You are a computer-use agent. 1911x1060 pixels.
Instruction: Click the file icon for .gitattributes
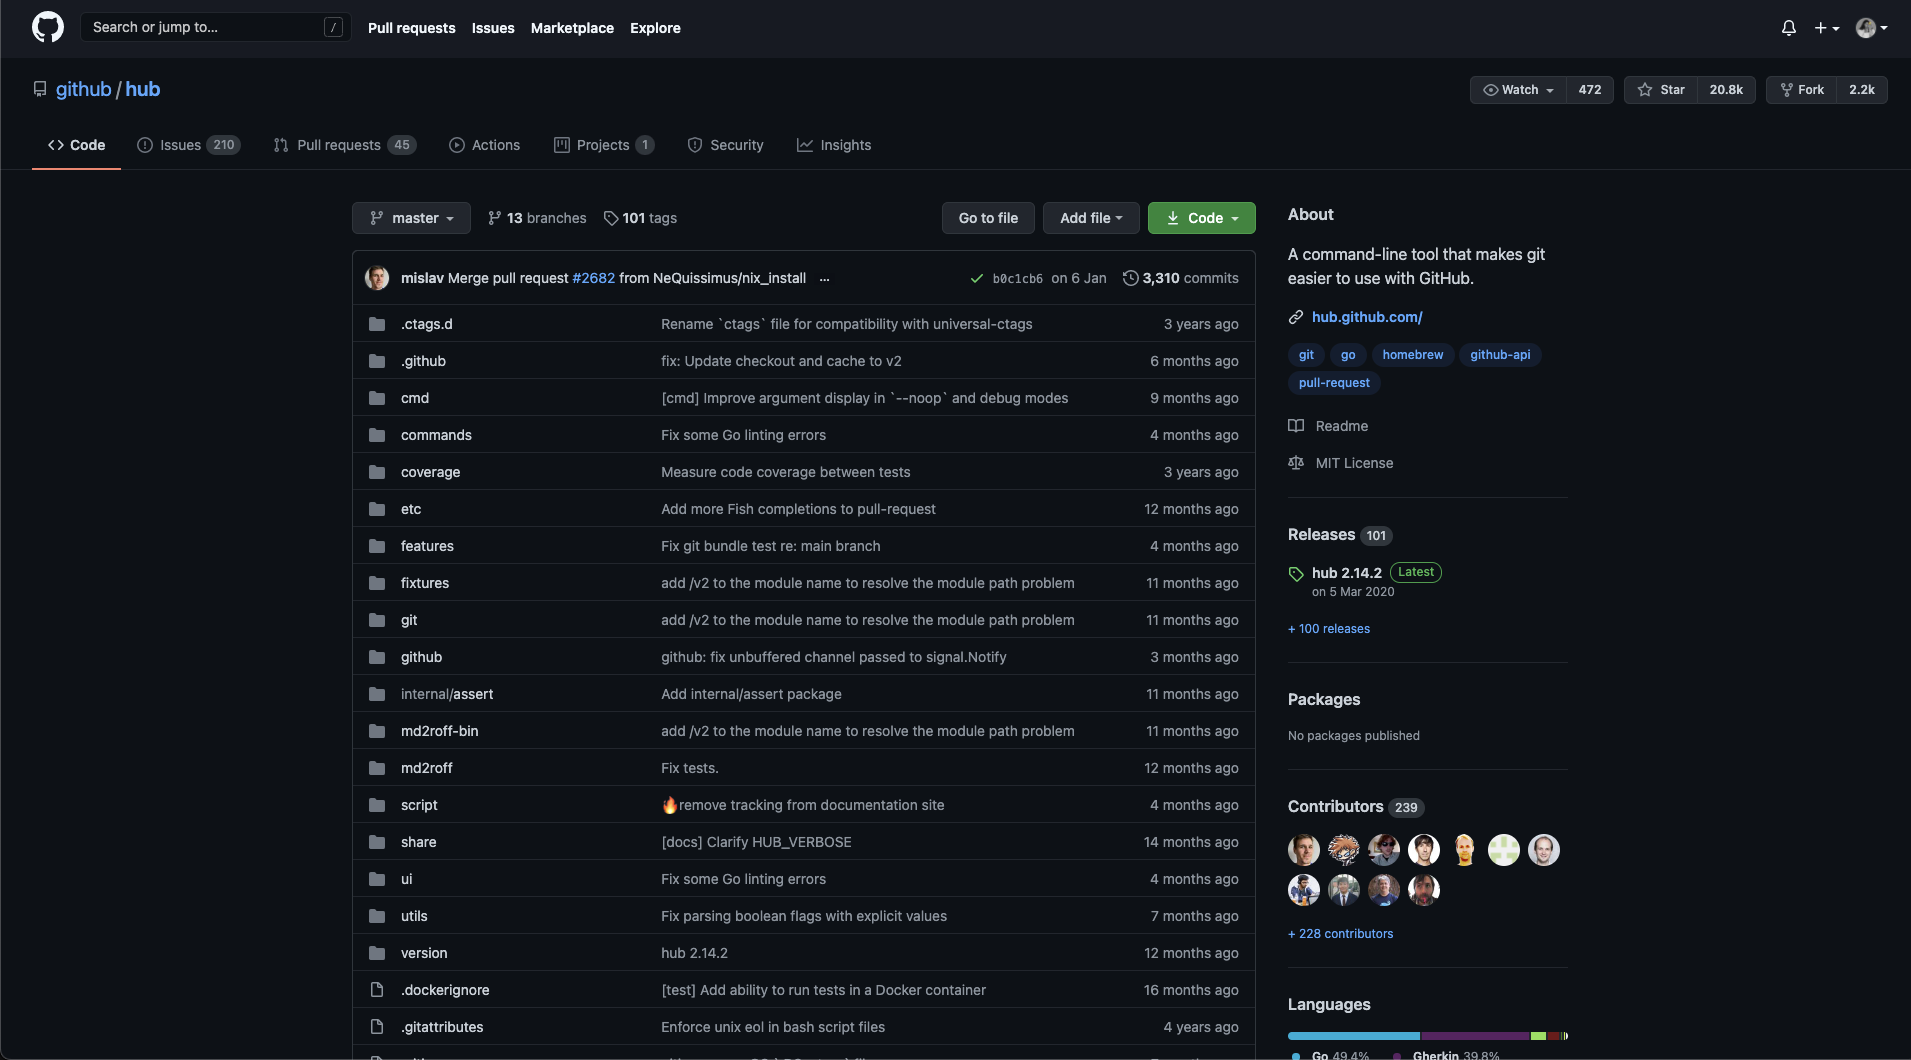coord(377,1027)
